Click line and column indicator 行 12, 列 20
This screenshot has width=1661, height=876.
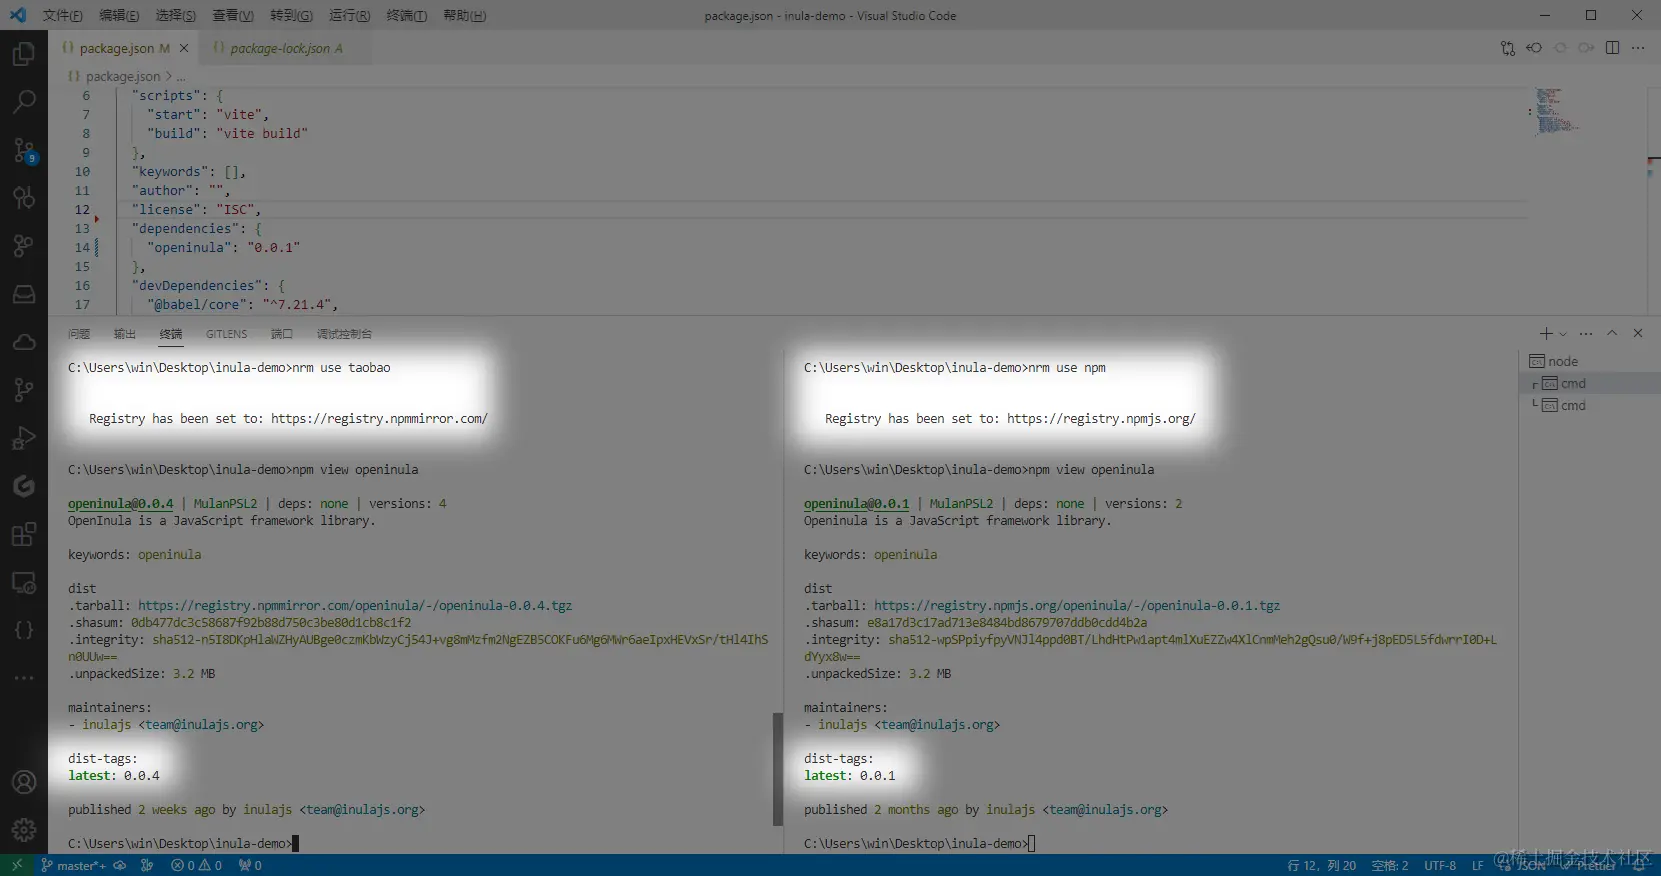point(1321,865)
